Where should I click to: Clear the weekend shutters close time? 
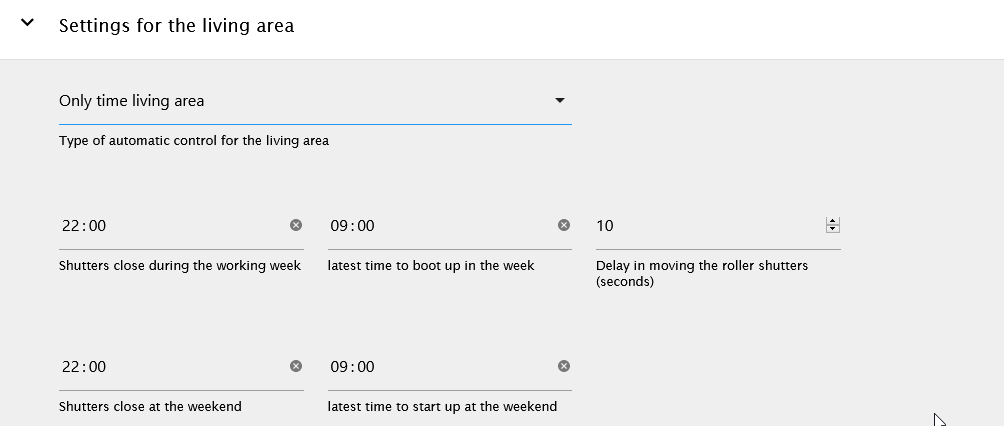pos(296,367)
